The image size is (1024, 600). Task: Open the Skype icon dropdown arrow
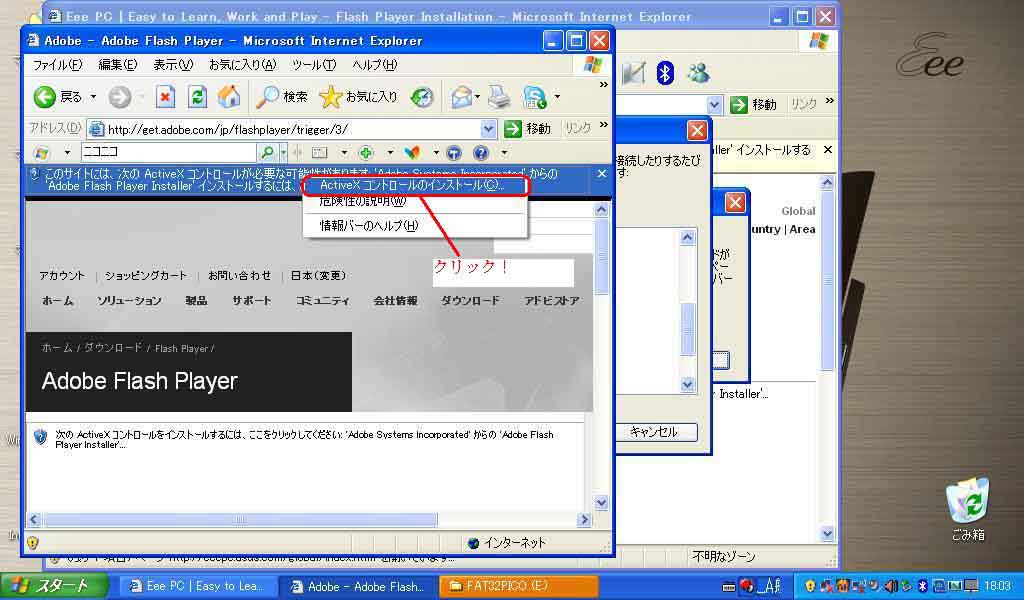(x=557, y=97)
